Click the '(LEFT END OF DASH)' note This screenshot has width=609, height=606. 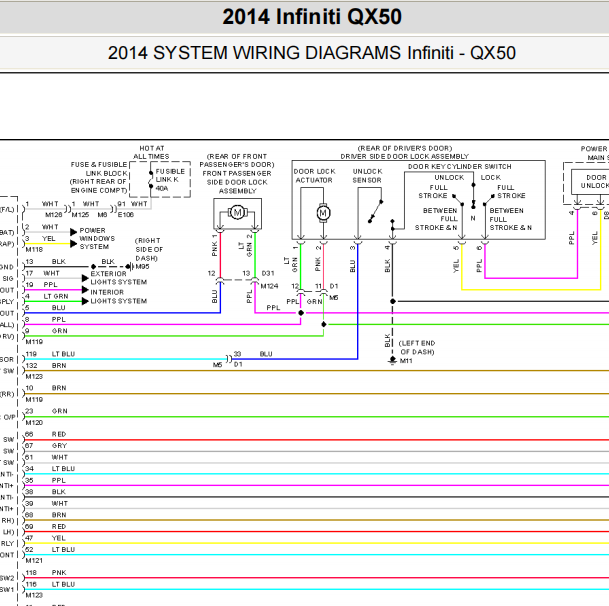(417, 347)
